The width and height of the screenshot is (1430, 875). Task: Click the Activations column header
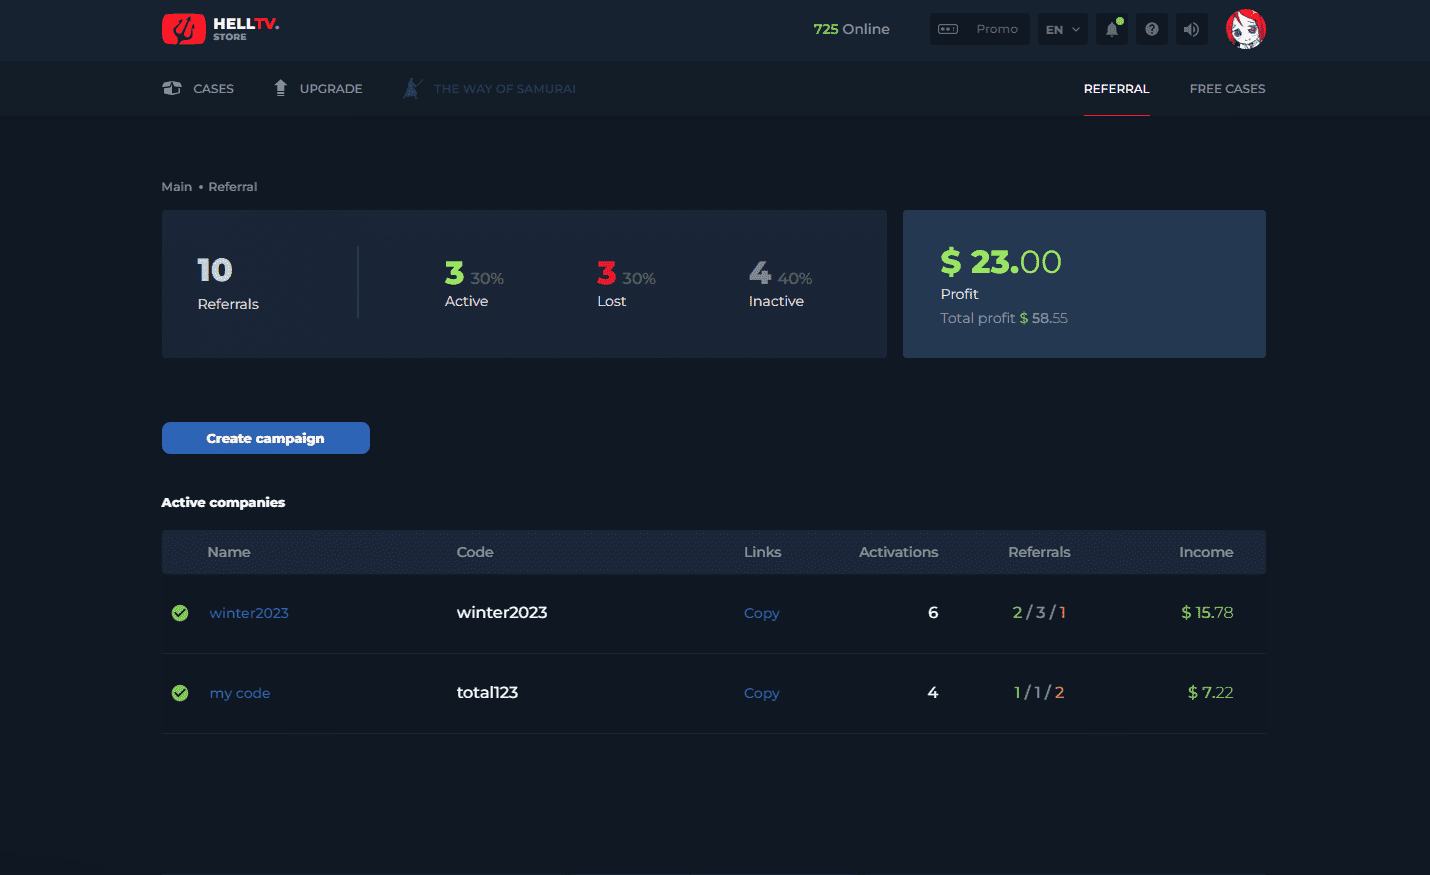899,552
